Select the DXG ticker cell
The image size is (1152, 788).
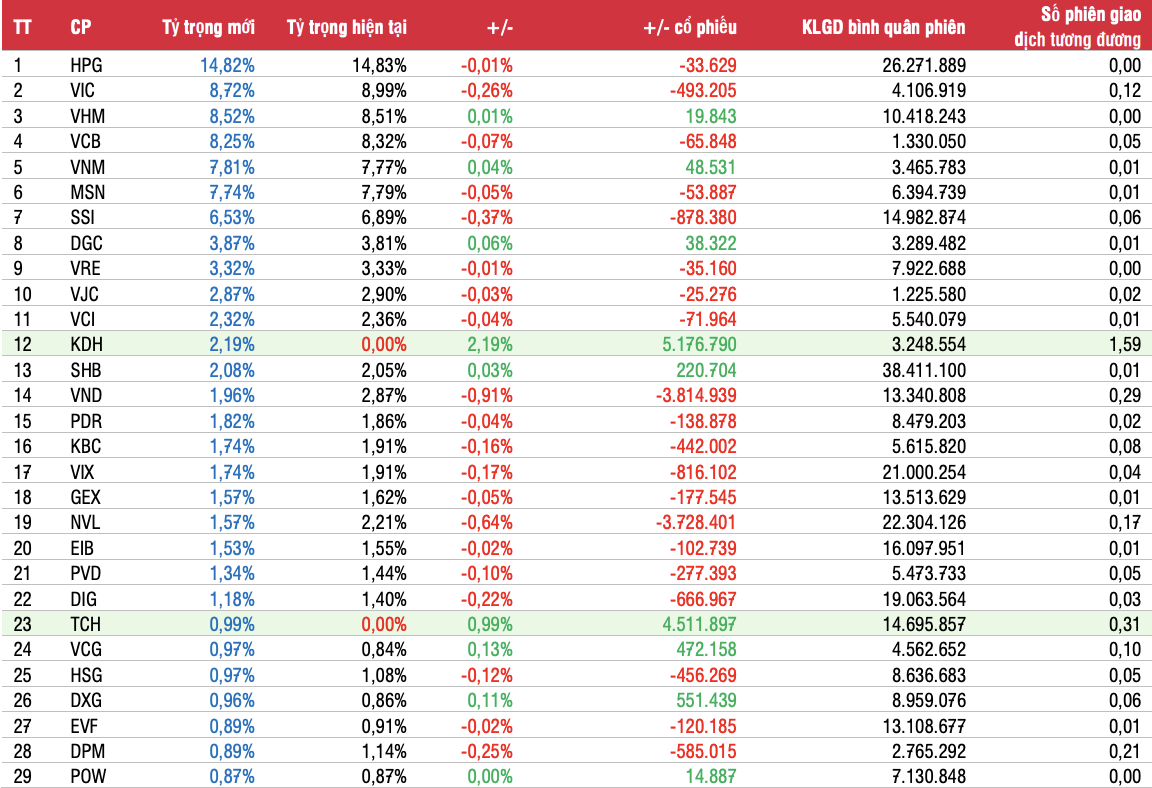pos(86,700)
